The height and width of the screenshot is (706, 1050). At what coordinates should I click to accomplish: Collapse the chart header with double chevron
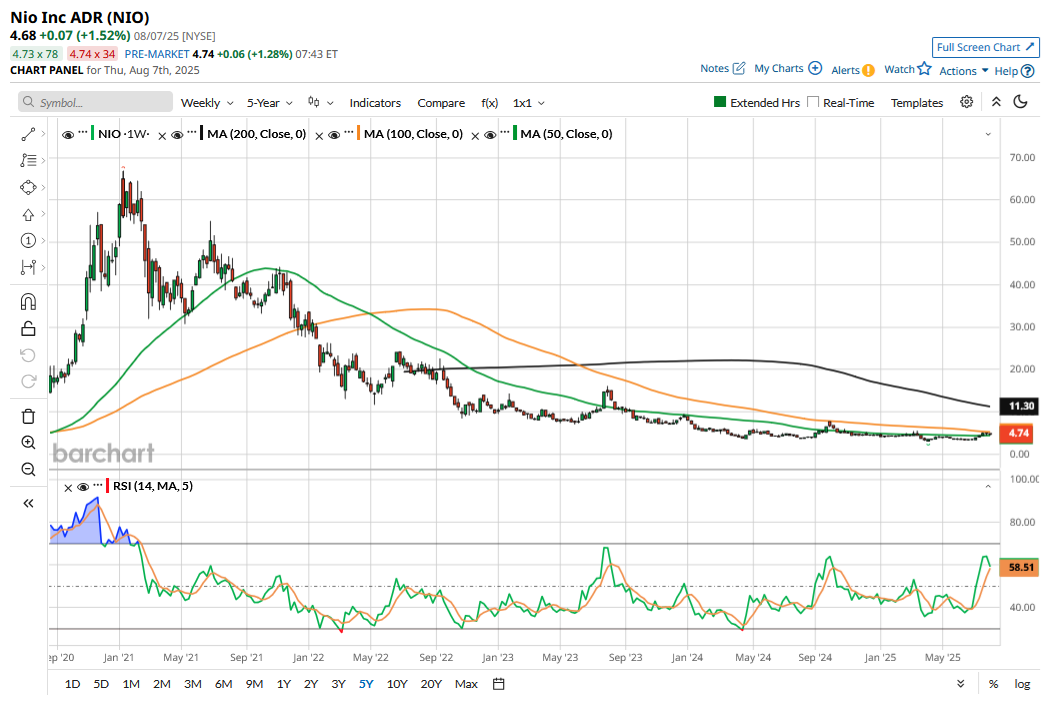[x=996, y=102]
